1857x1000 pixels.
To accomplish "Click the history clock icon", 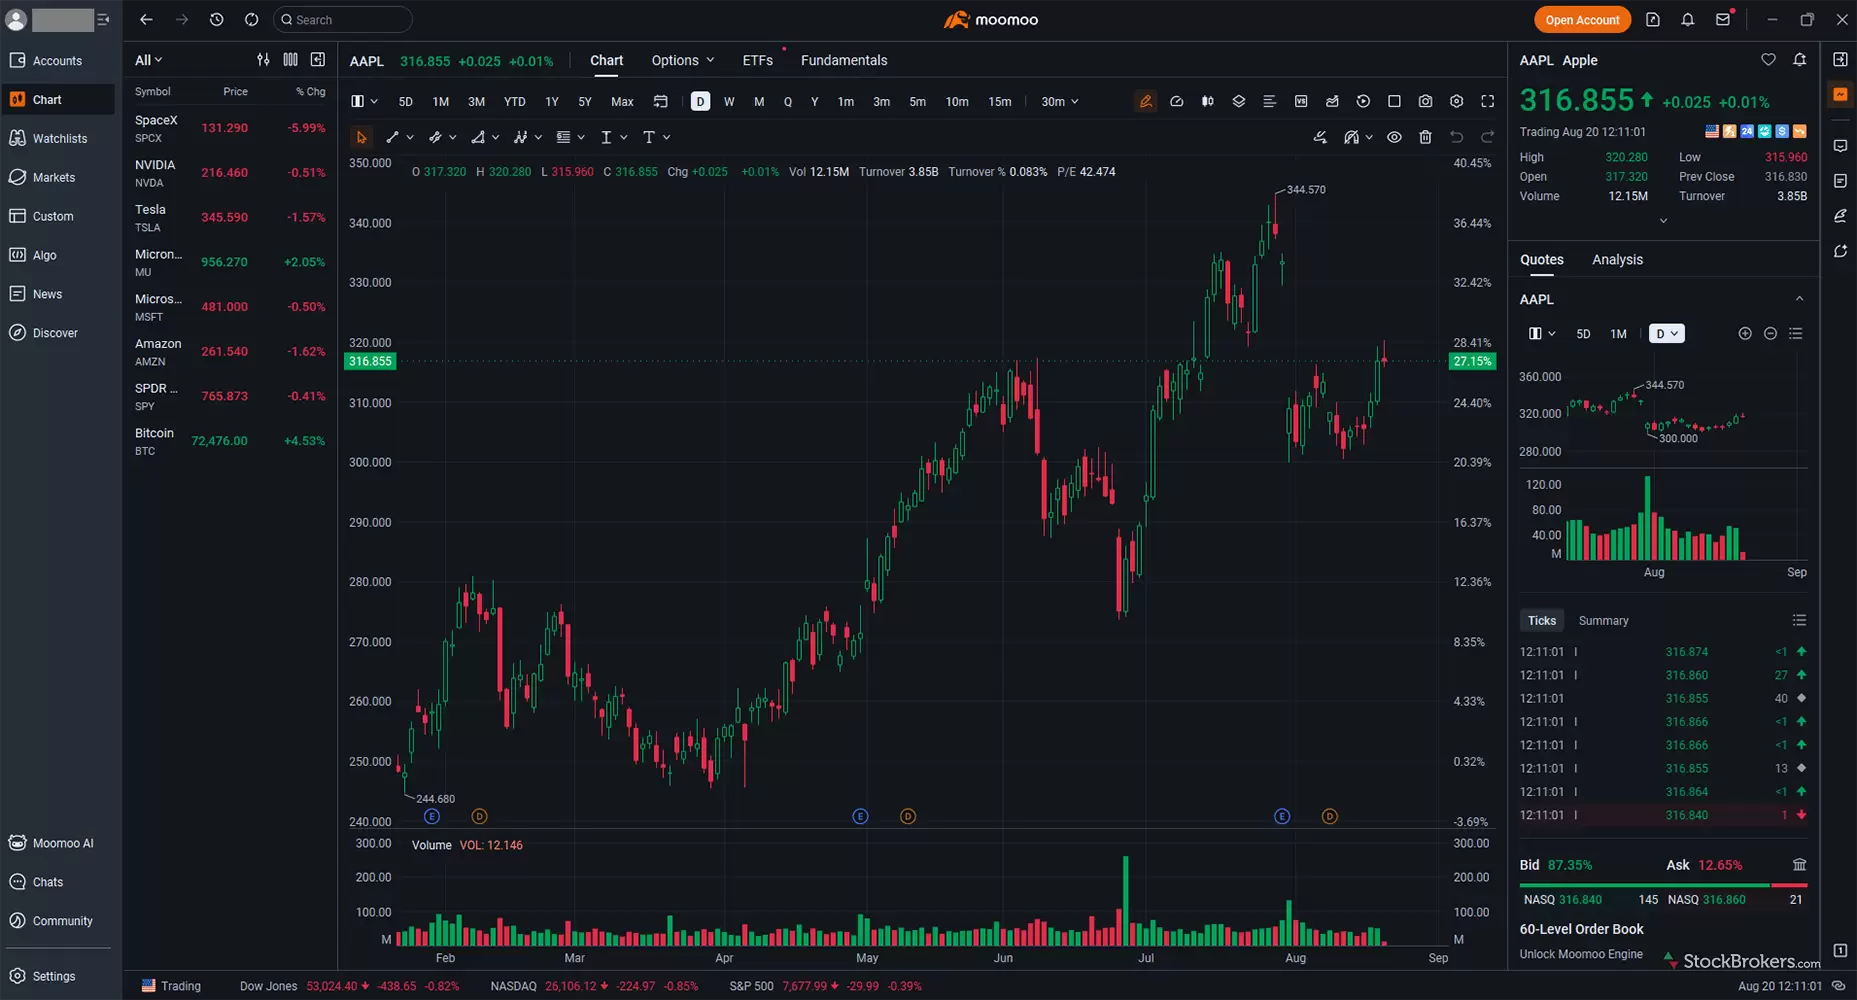I will [216, 20].
